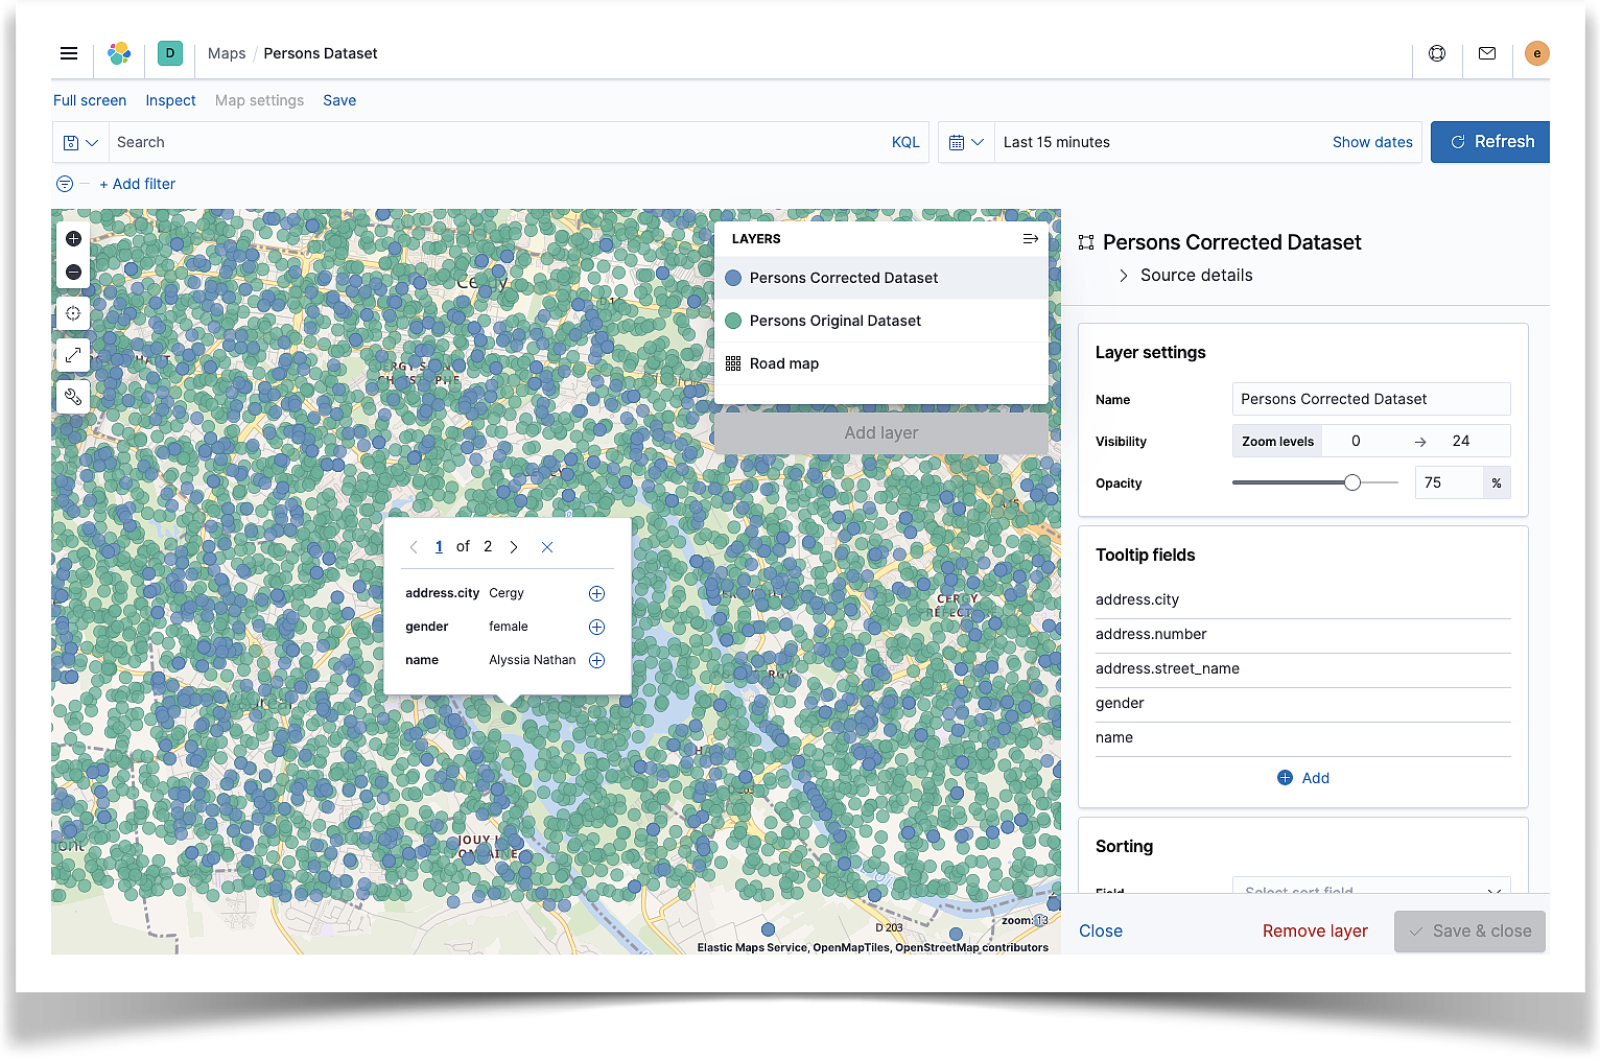Close the map feature tooltip popup

tap(547, 546)
